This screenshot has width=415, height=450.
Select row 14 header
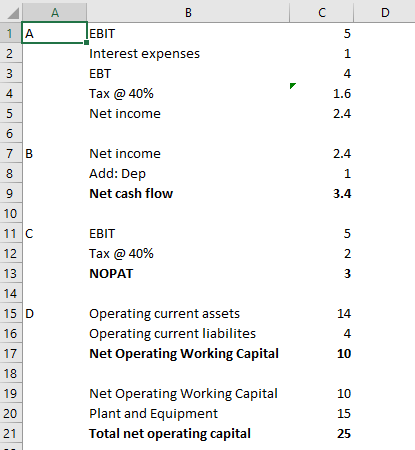pyautogui.click(x=11, y=293)
